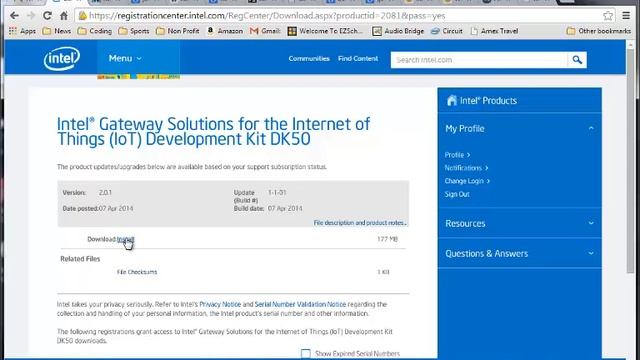Open the File Checksums link
The height and width of the screenshot is (360, 640).
[x=137, y=272]
